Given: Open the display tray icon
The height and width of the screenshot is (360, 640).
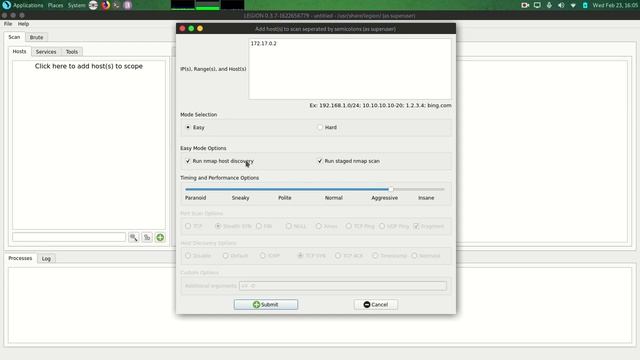Looking at the screenshot, I should [537, 5].
